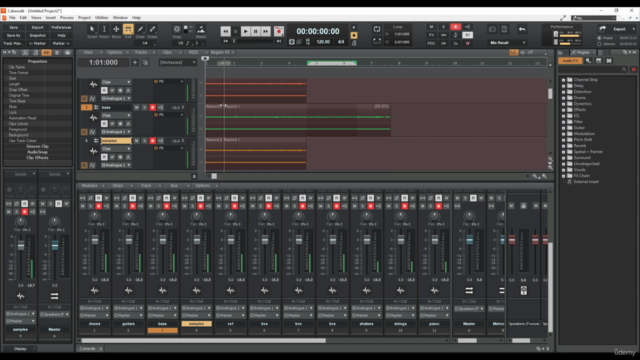Open track view Tracks menu
The height and width of the screenshot is (360, 640).
coord(141,52)
